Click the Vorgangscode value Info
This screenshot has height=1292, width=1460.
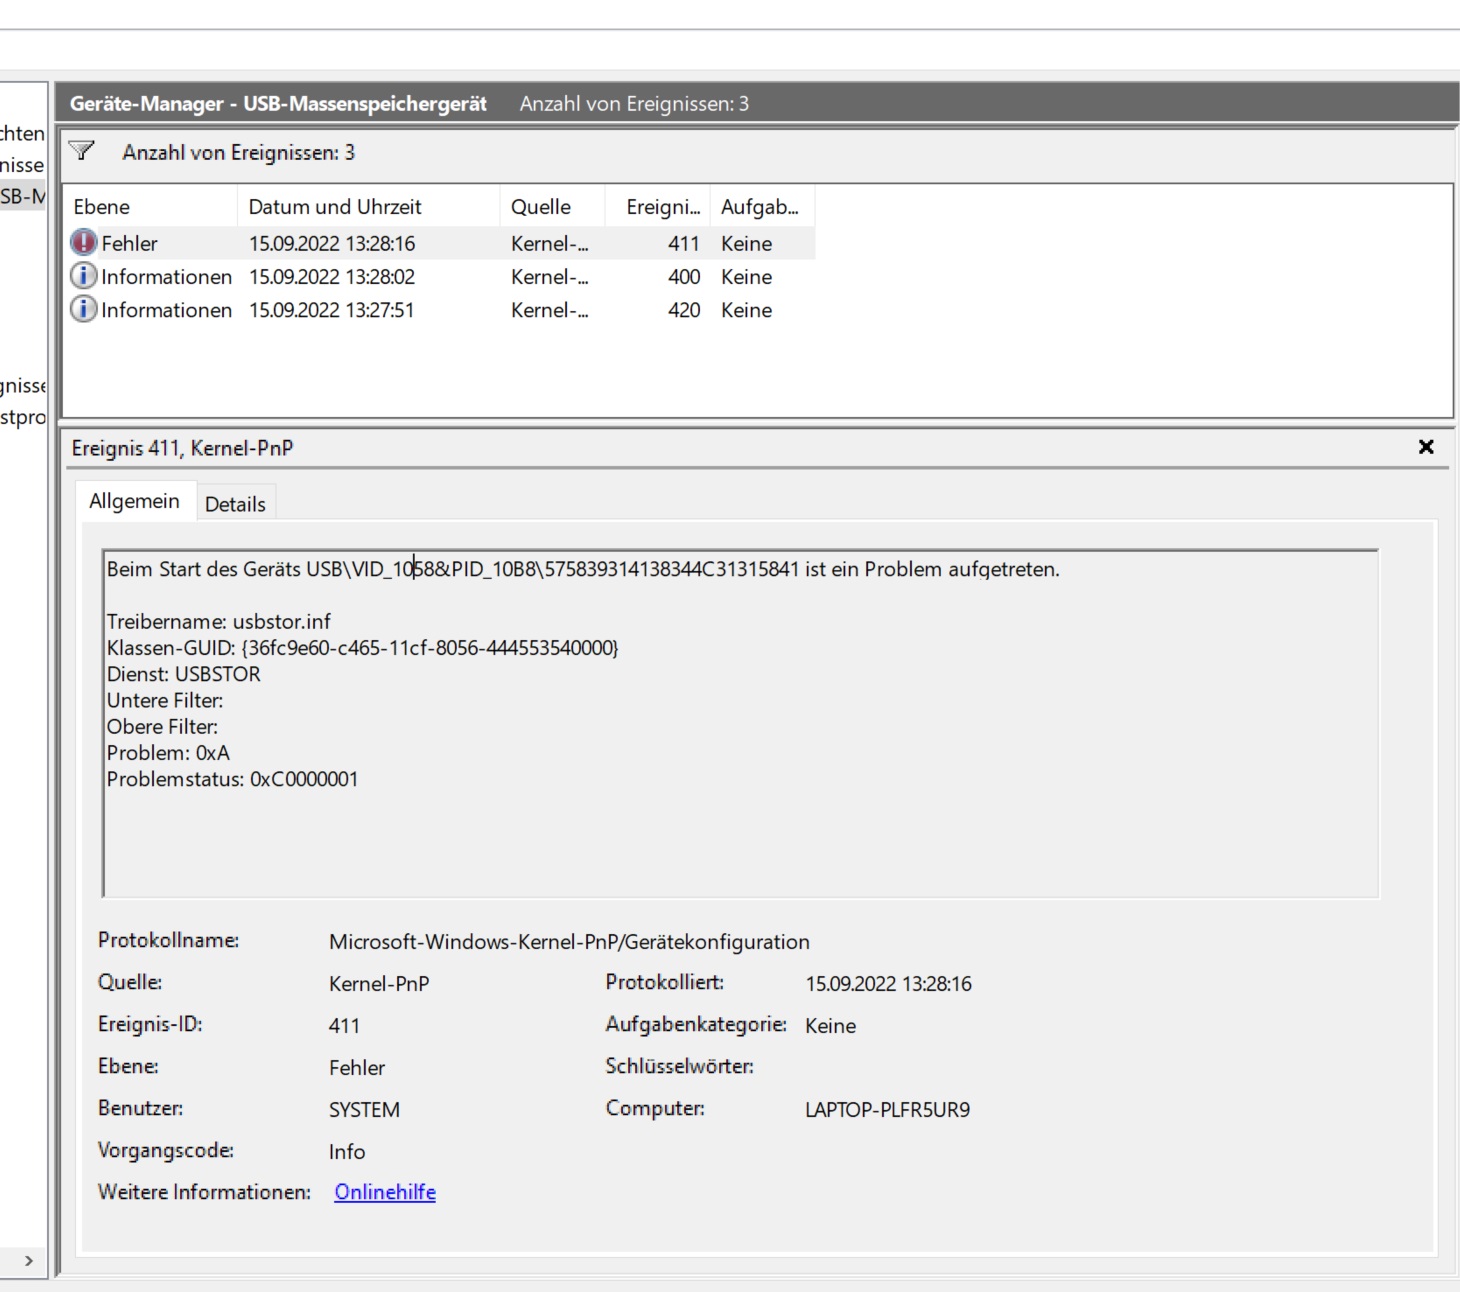347,1152
